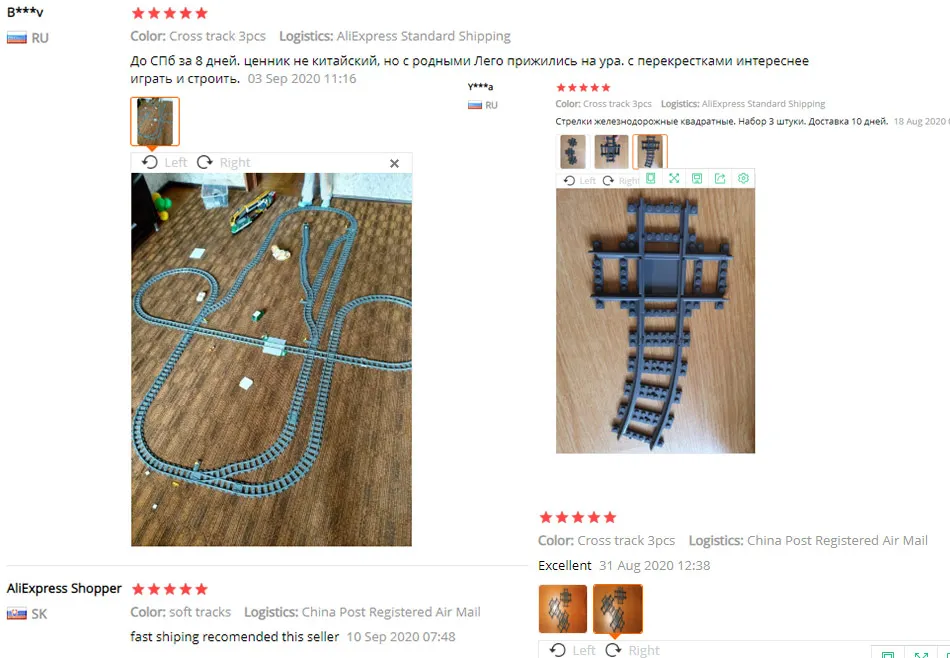Select B***v's small review thumbnail
The height and width of the screenshot is (658, 950).
154,121
